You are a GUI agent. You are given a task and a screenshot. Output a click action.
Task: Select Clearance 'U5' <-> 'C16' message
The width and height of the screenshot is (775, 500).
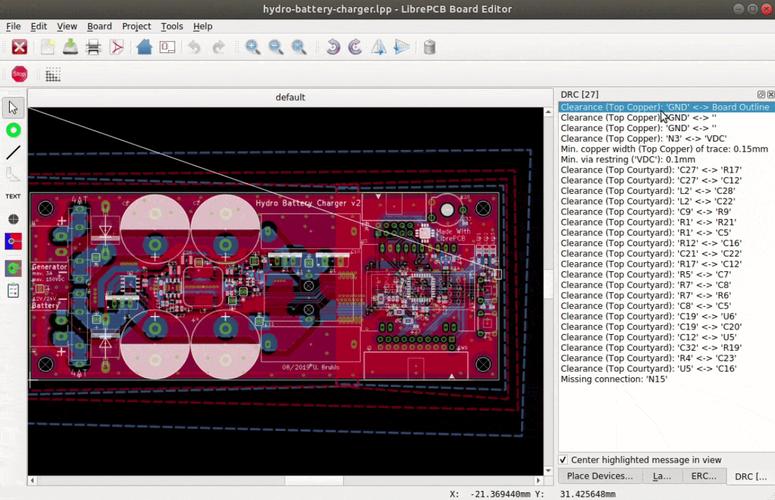tap(667, 369)
